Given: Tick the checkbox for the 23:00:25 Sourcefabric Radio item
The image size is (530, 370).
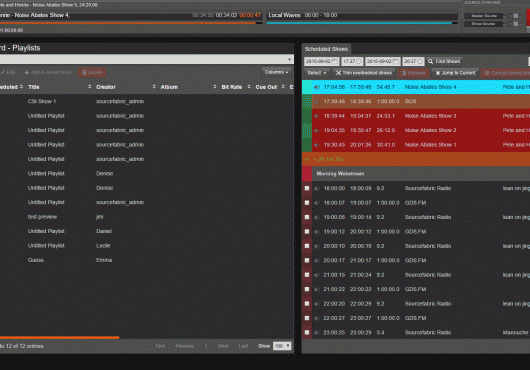Looking at the screenshot, I should (x=307, y=333).
